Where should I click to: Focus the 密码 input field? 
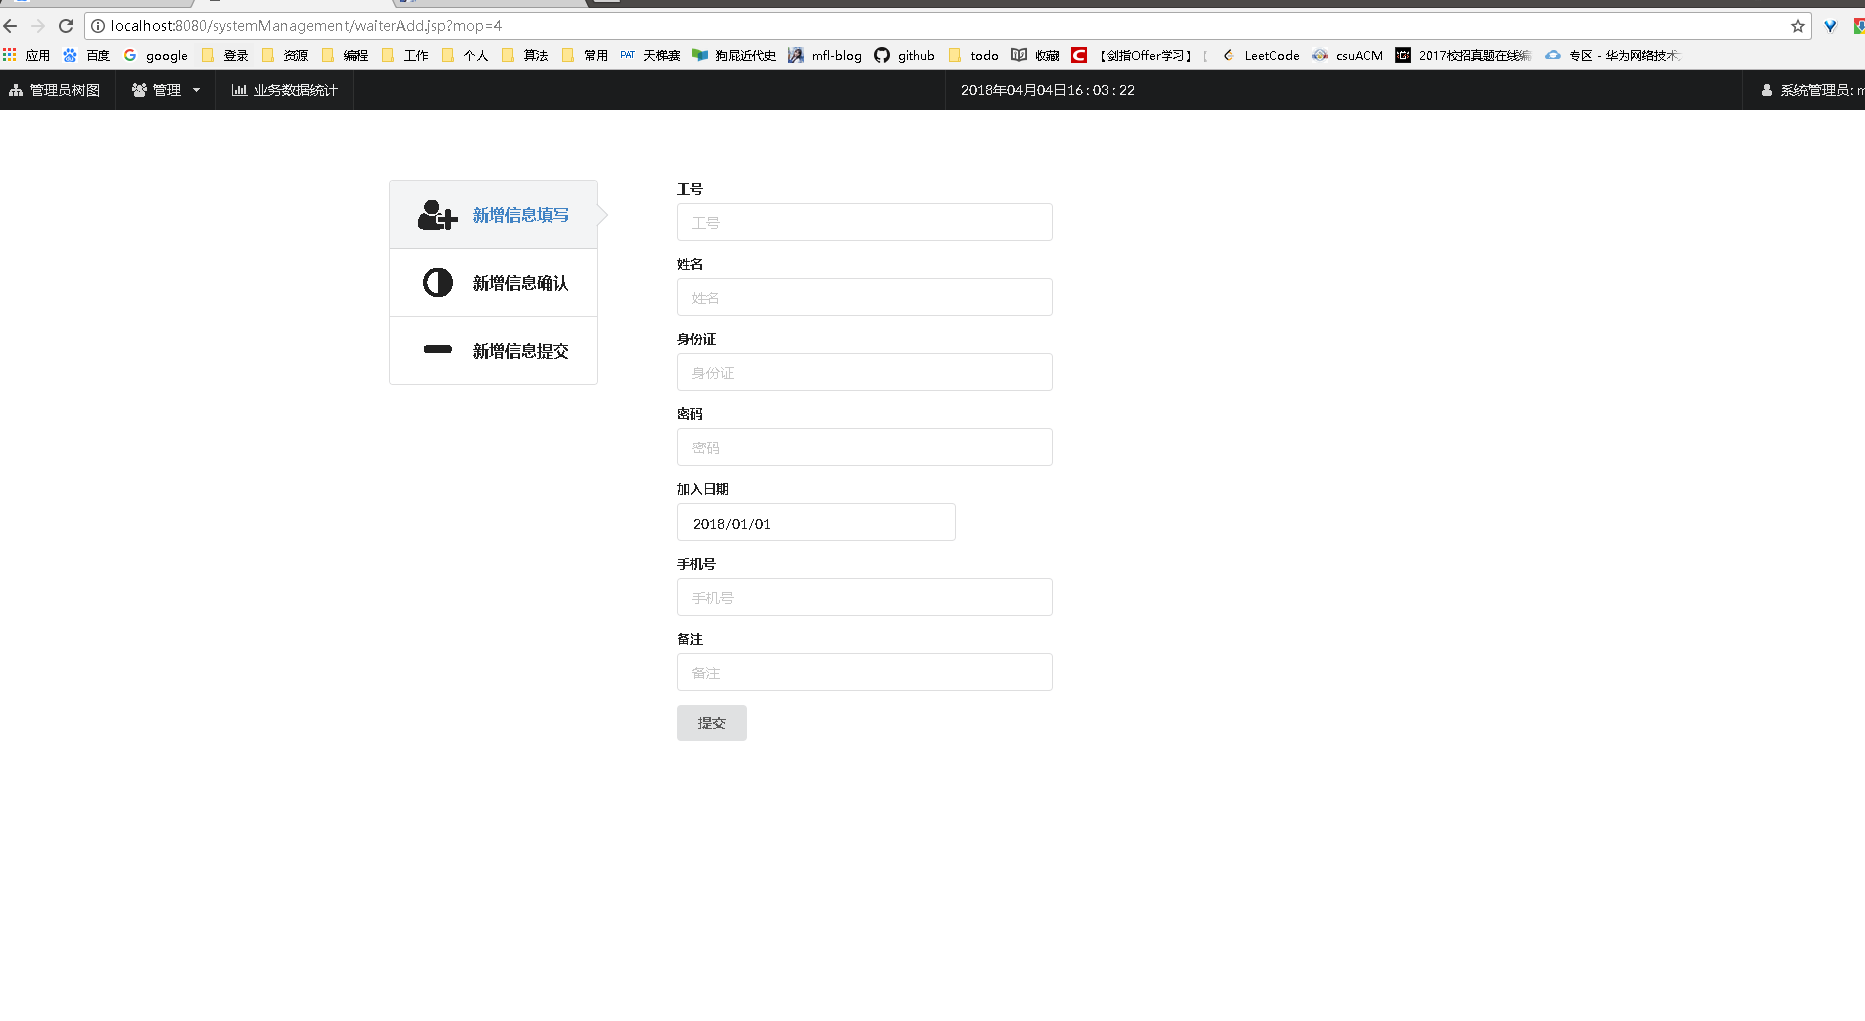click(865, 447)
